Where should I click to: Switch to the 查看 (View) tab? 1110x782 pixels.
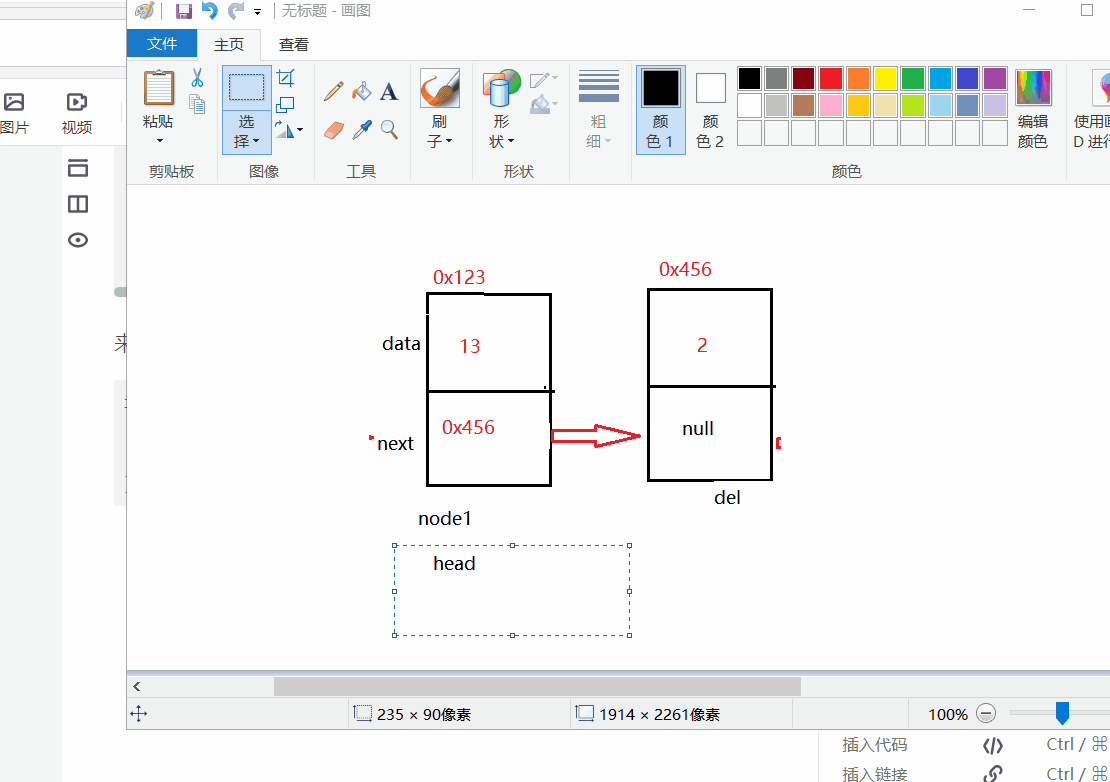pyautogui.click(x=291, y=44)
